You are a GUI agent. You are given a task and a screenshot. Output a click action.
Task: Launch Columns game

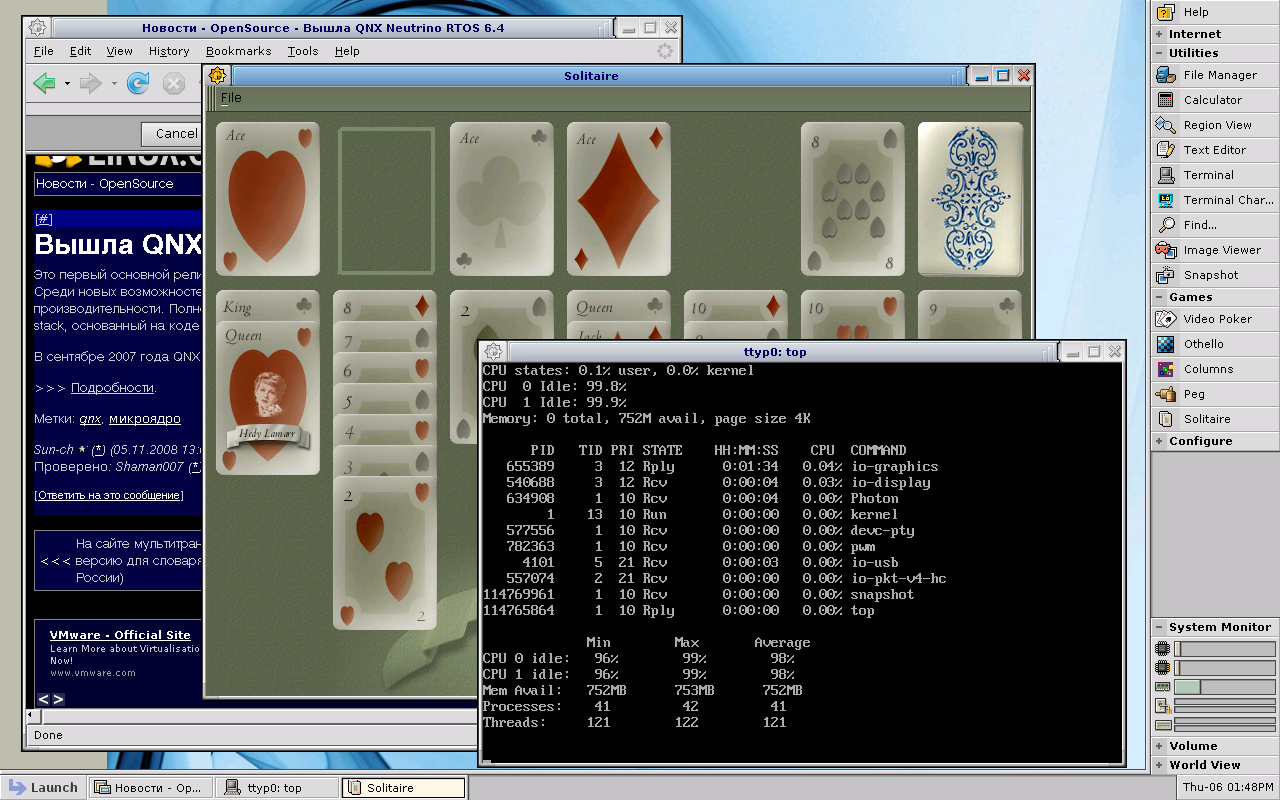click(1215, 369)
